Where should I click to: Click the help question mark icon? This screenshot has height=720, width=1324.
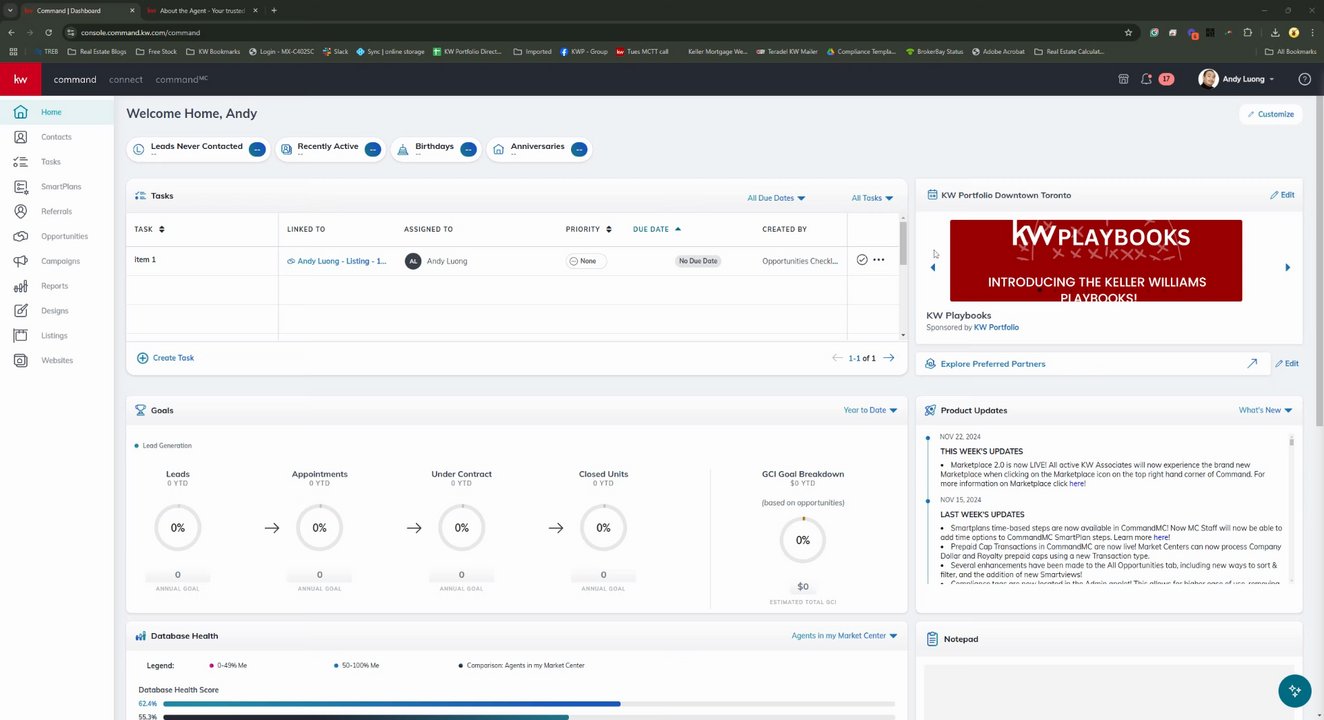pos(1304,79)
